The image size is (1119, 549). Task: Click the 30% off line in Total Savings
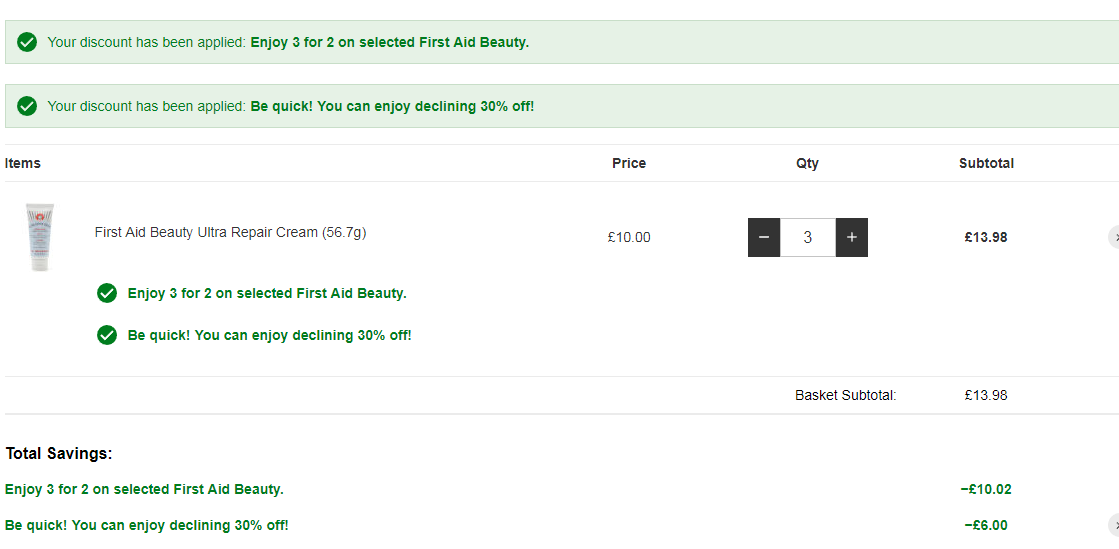point(146,525)
